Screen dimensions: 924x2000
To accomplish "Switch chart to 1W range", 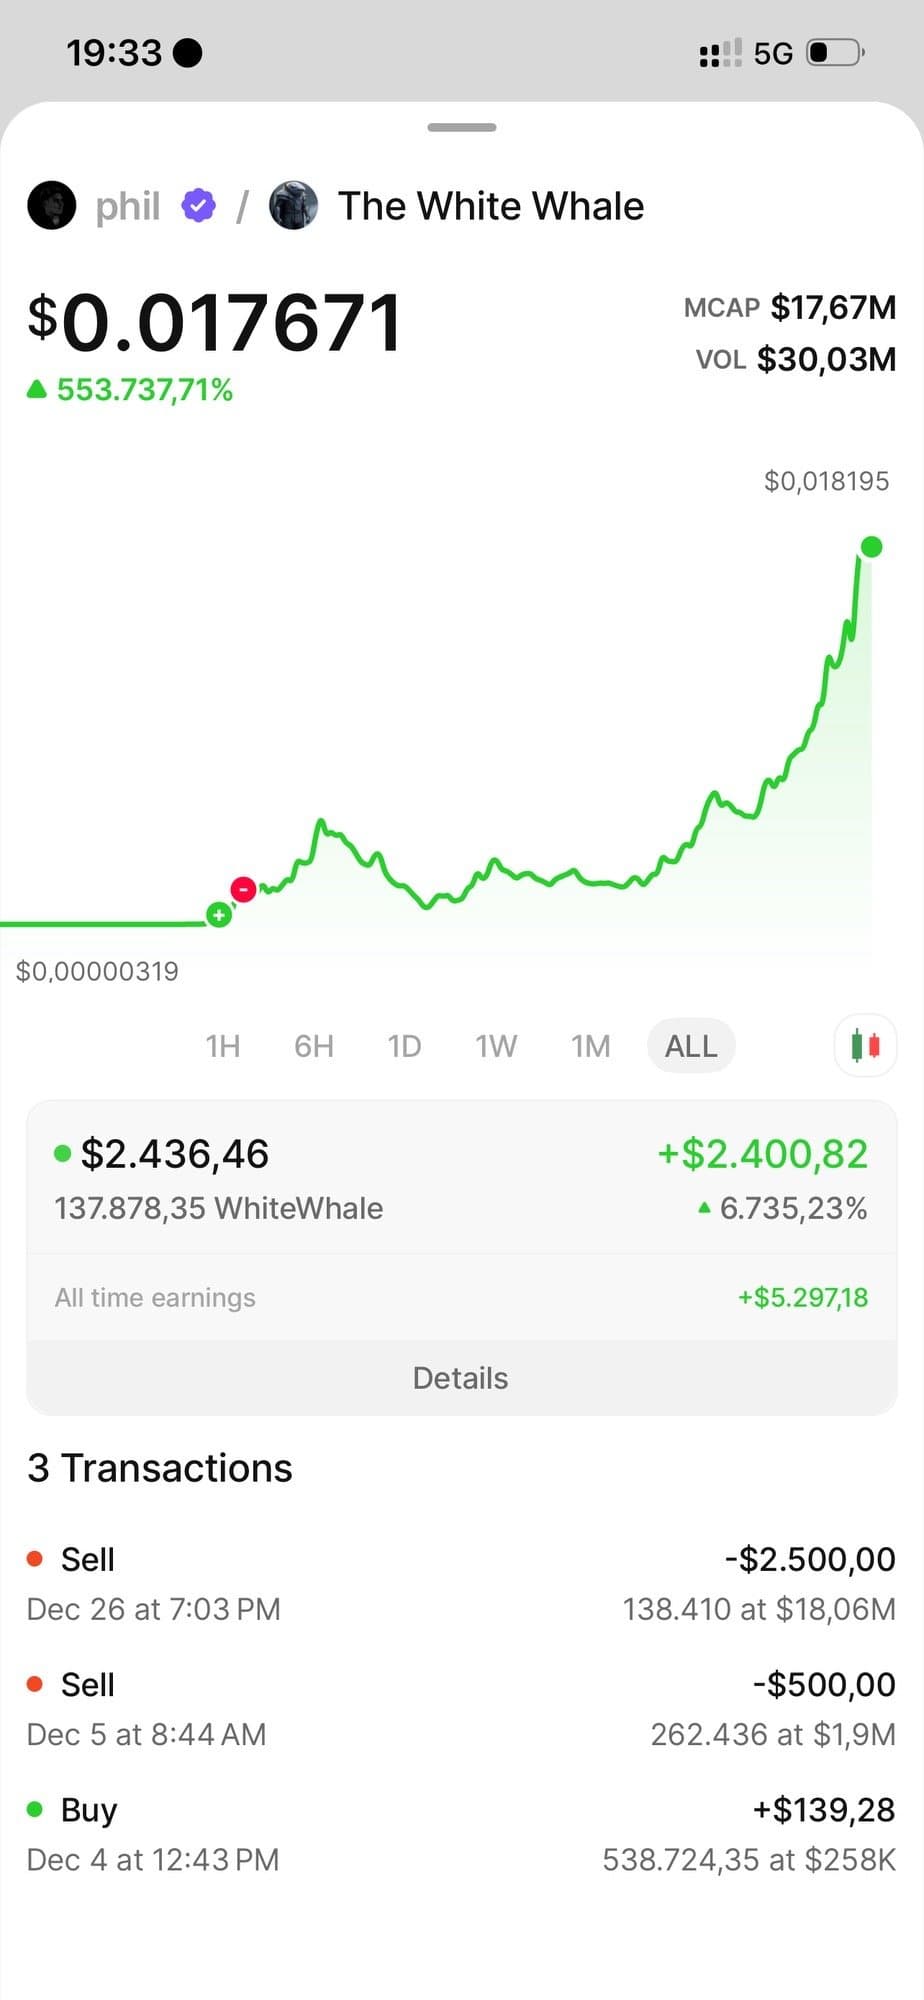I will tap(496, 1046).
